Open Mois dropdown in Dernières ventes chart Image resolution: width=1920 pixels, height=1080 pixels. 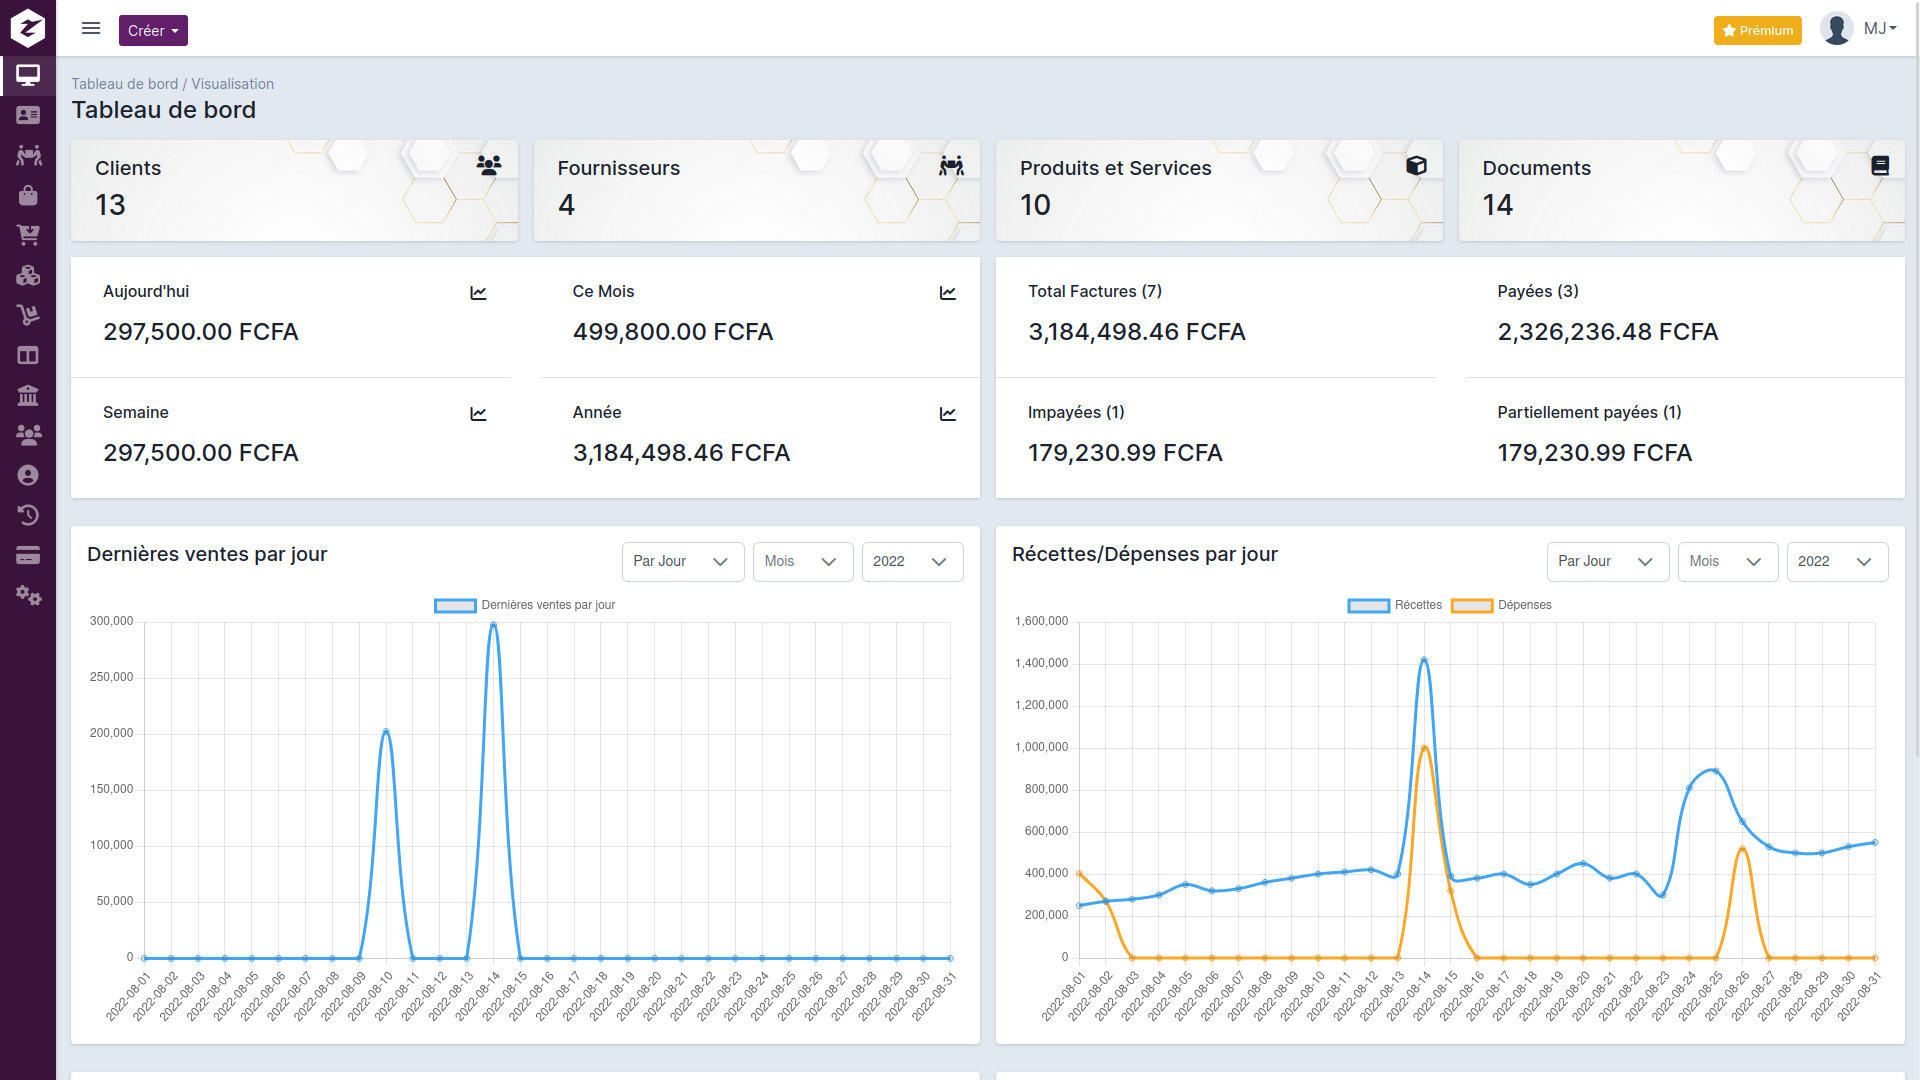[803, 562]
